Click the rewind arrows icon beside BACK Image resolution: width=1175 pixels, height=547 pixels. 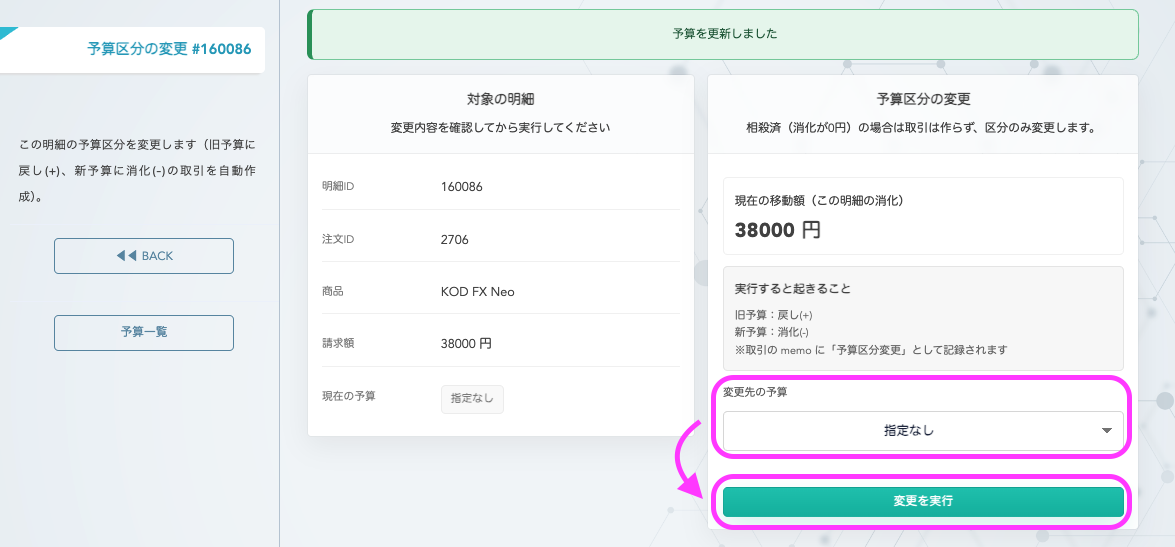click(126, 256)
